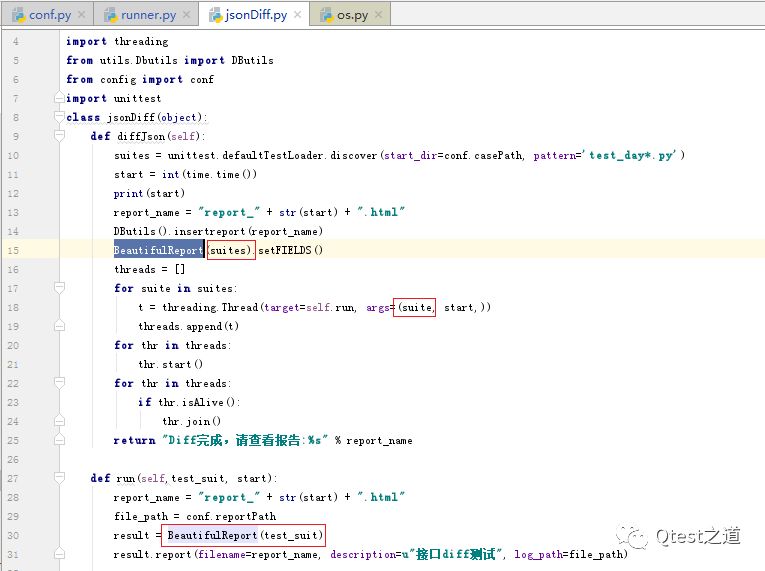Collapse the class jsonDiff fold marker
765x571 pixels.
[x=59, y=117]
